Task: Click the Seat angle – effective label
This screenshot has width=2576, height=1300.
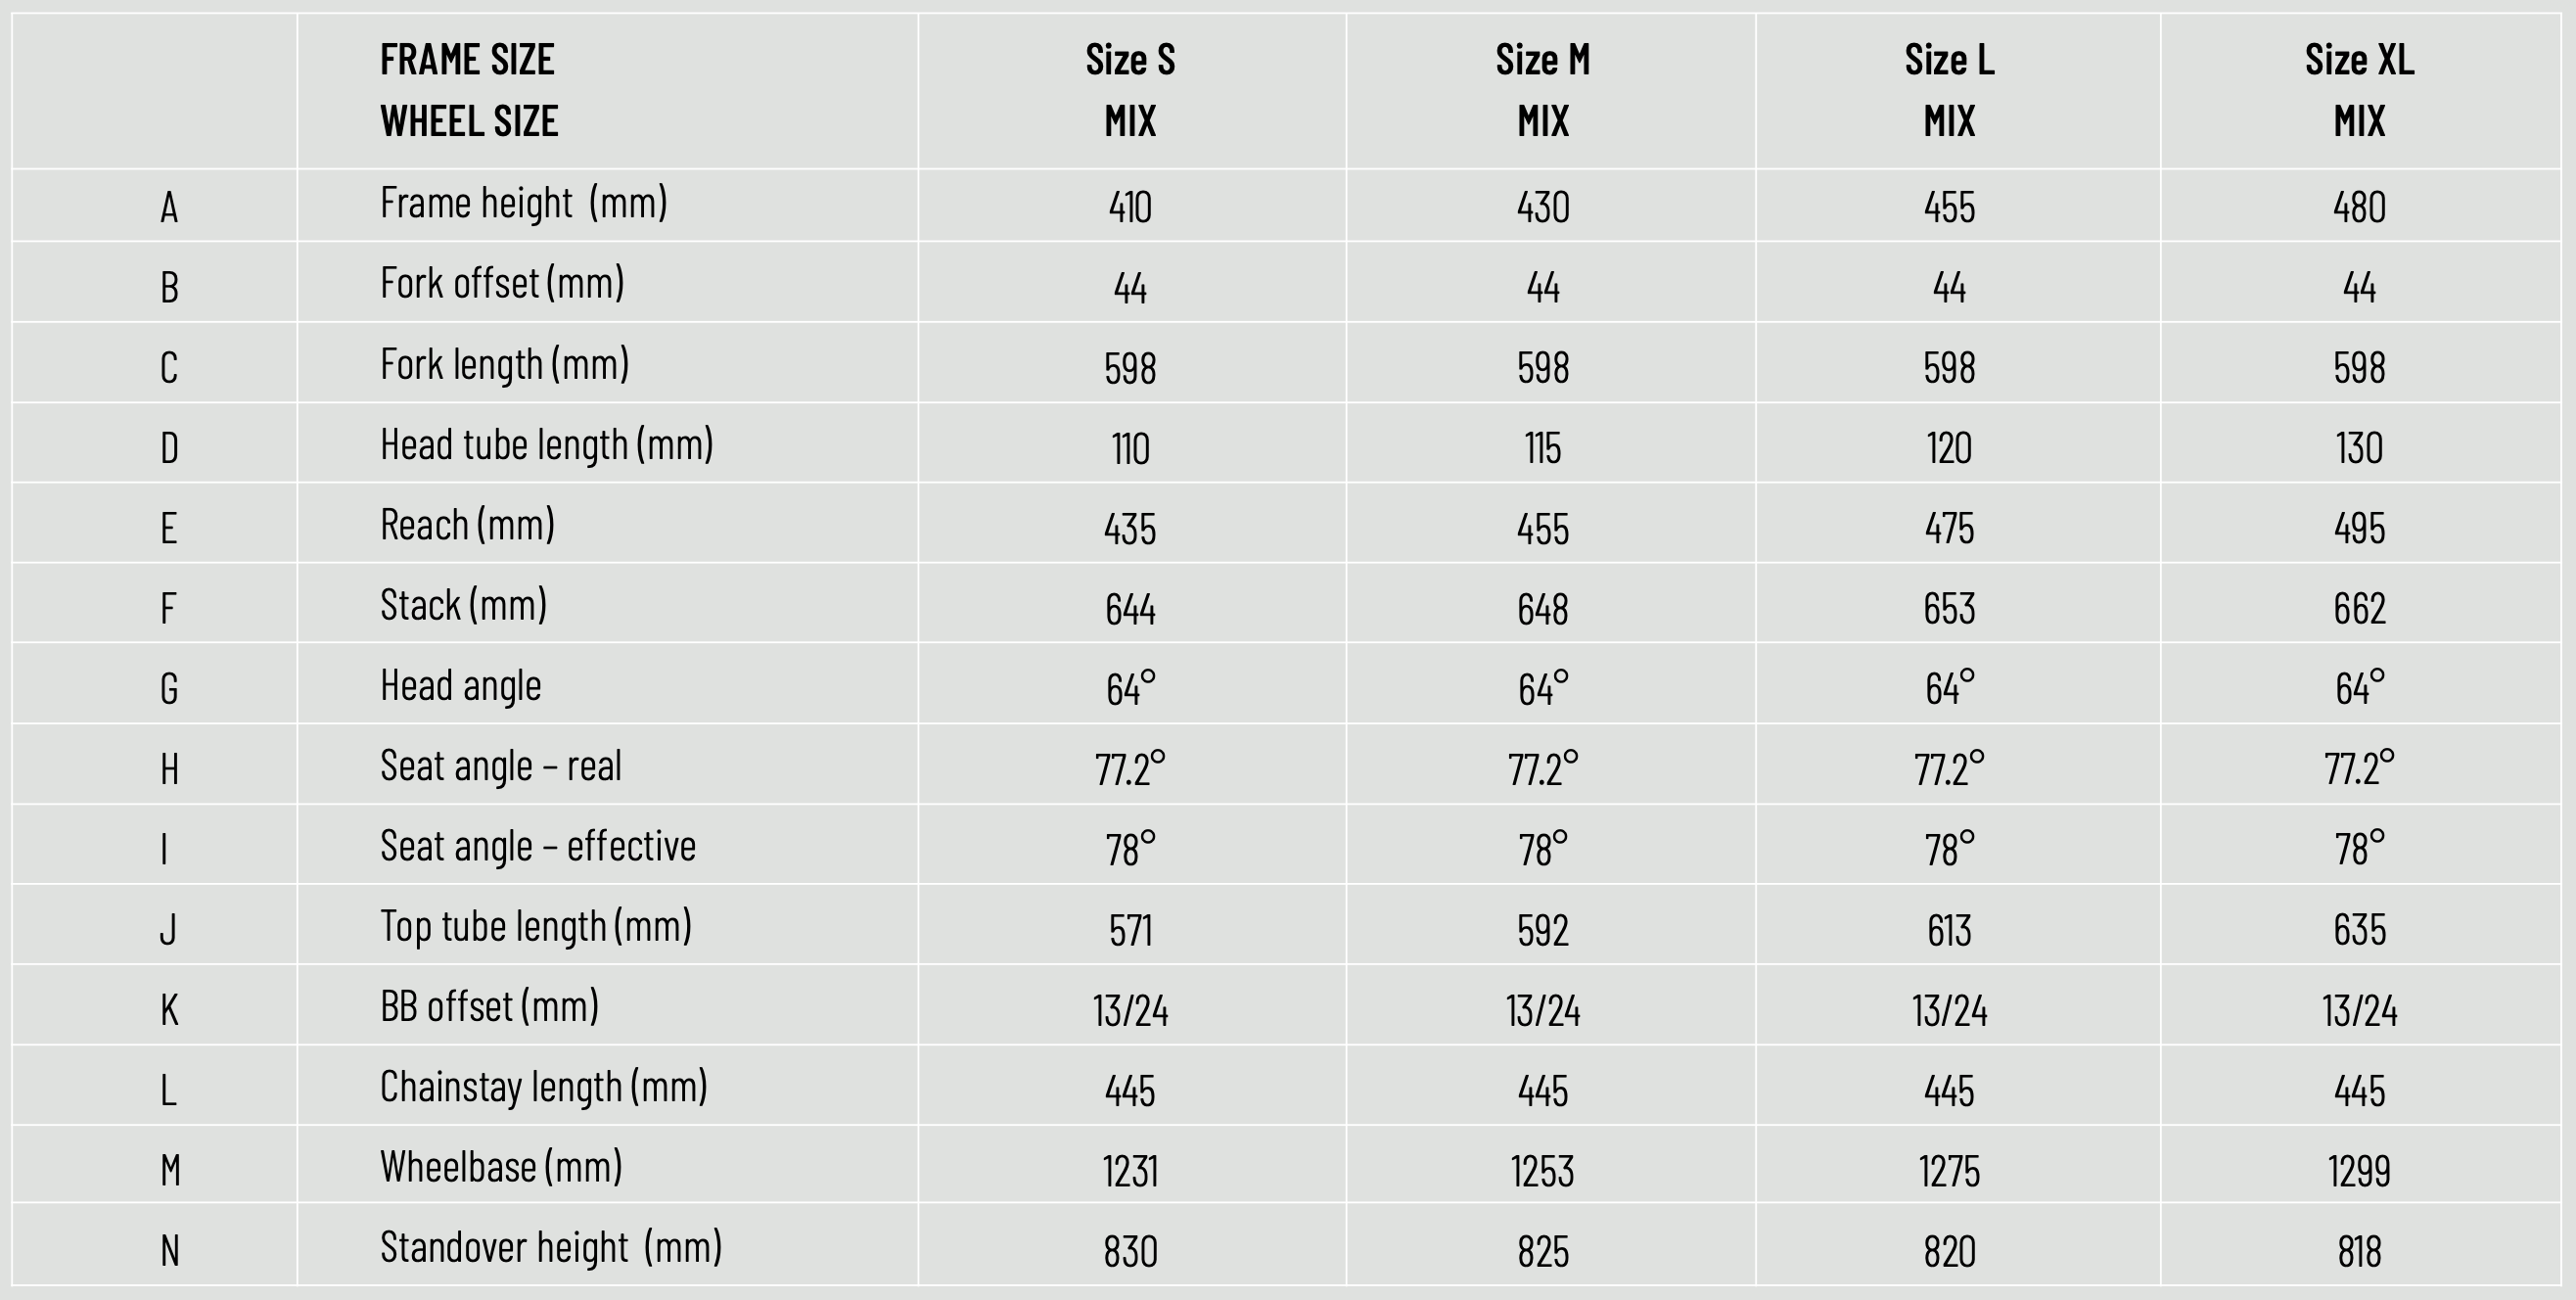Action: [x=538, y=847]
